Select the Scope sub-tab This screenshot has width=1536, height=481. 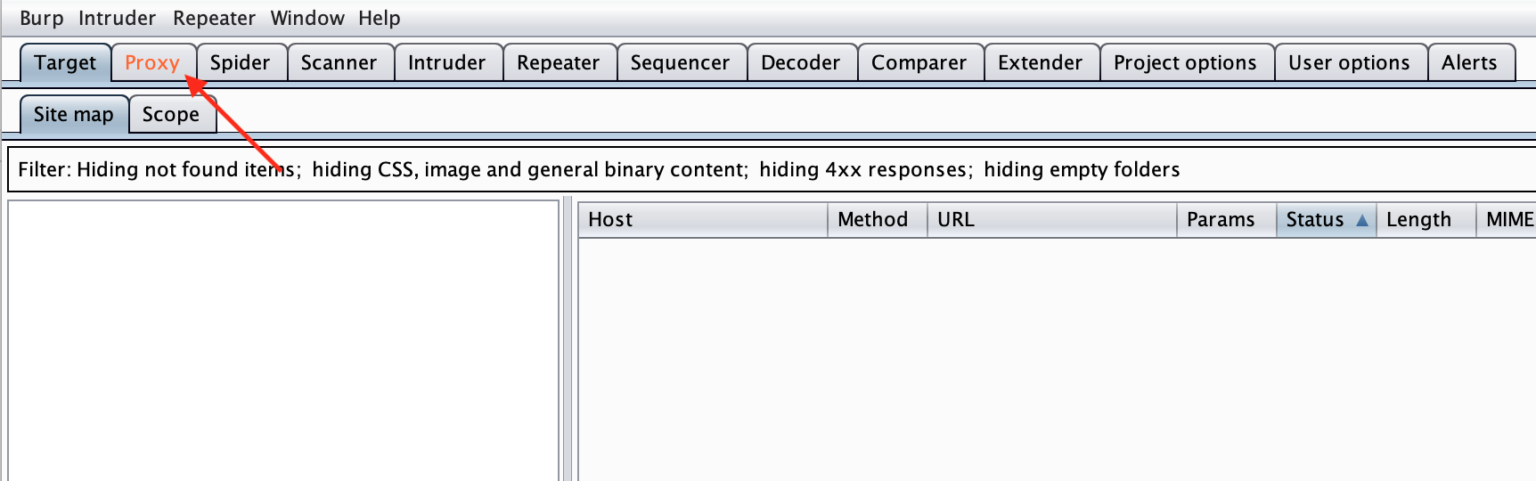click(171, 114)
